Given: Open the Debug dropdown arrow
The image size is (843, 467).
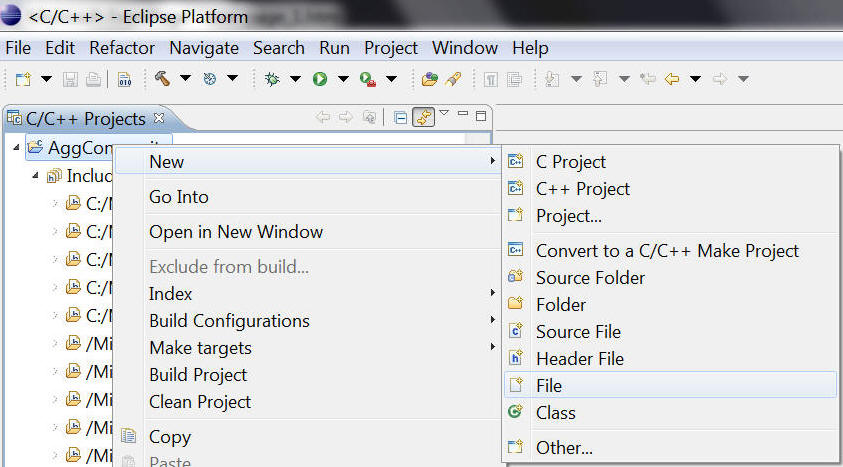Looking at the screenshot, I should 295,79.
